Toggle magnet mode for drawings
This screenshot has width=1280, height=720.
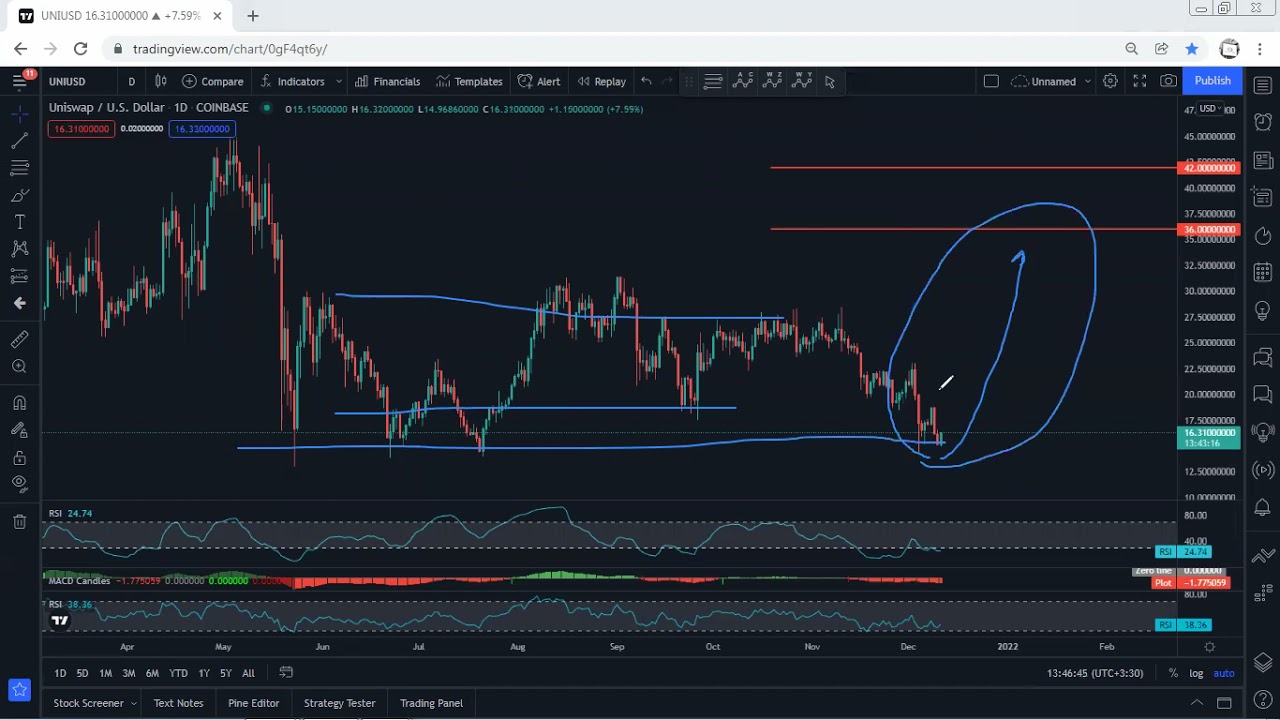(19, 404)
